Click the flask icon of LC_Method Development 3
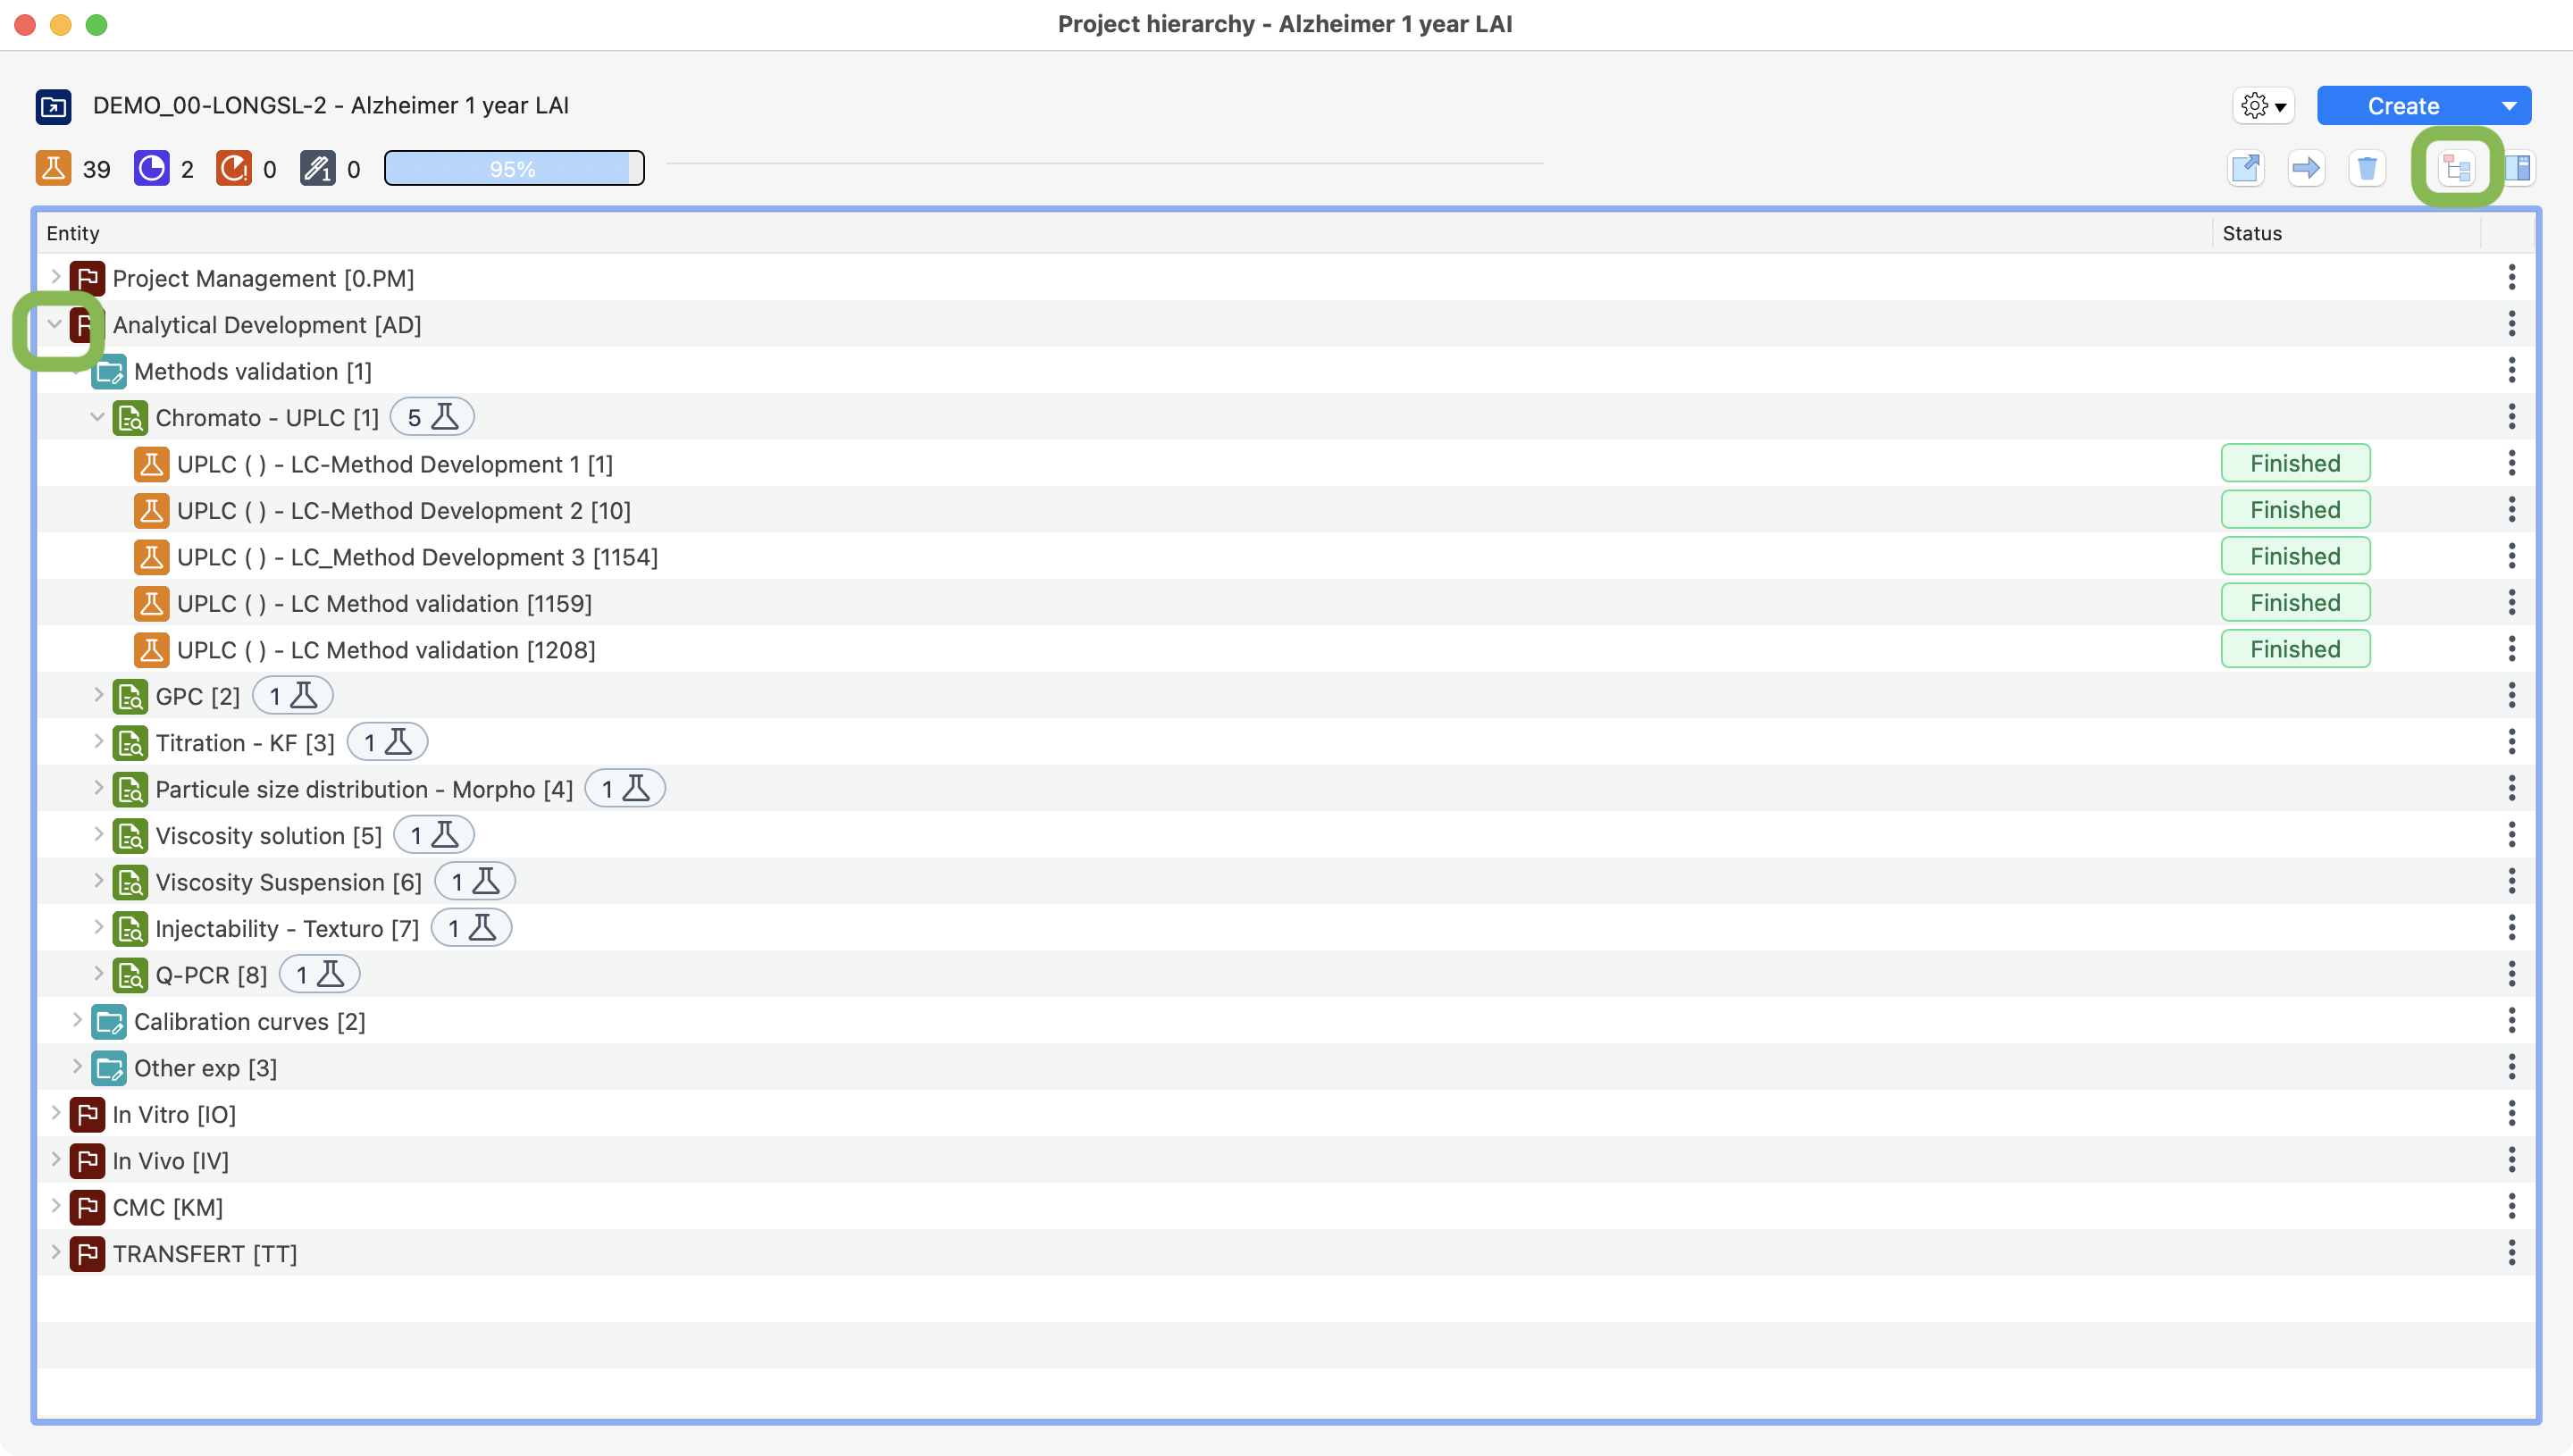This screenshot has width=2573, height=1456. [151, 557]
